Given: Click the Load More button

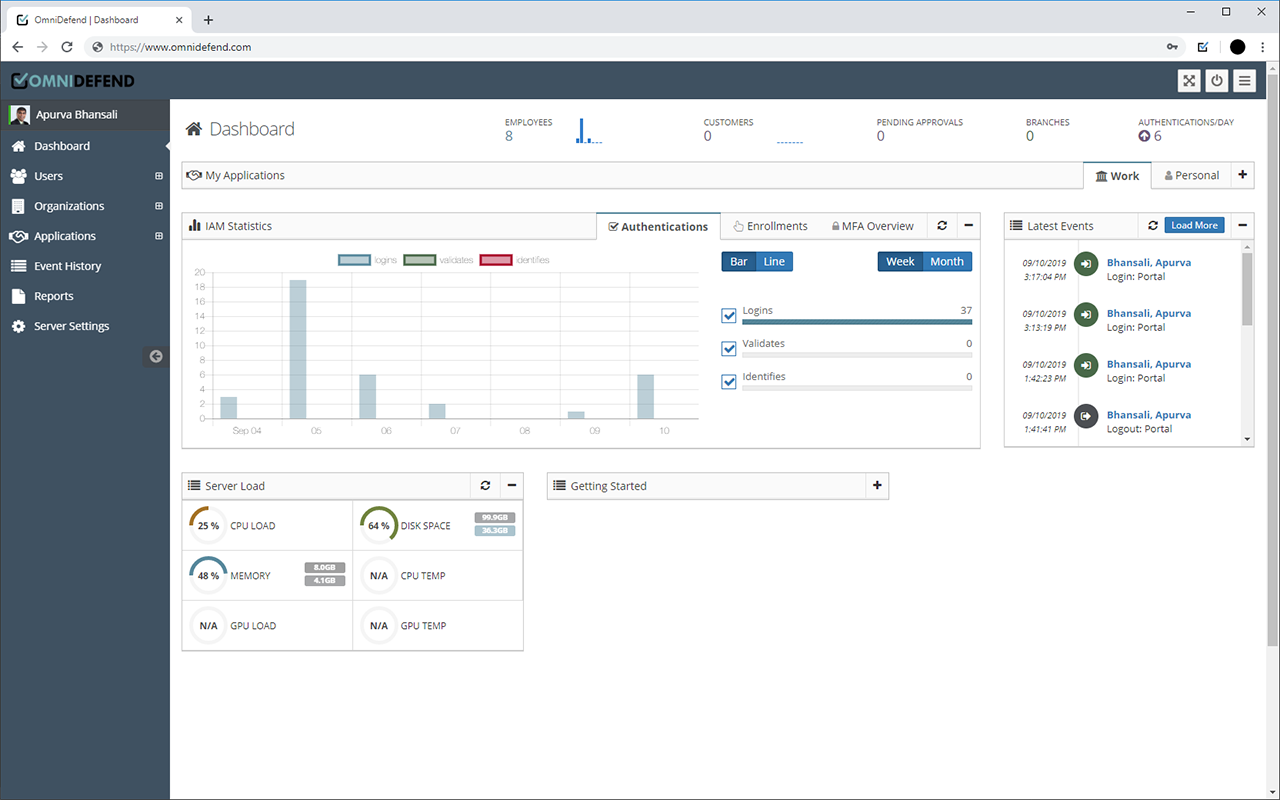Looking at the screenshot, I should pyautogui.click(x=1194, y=226).
